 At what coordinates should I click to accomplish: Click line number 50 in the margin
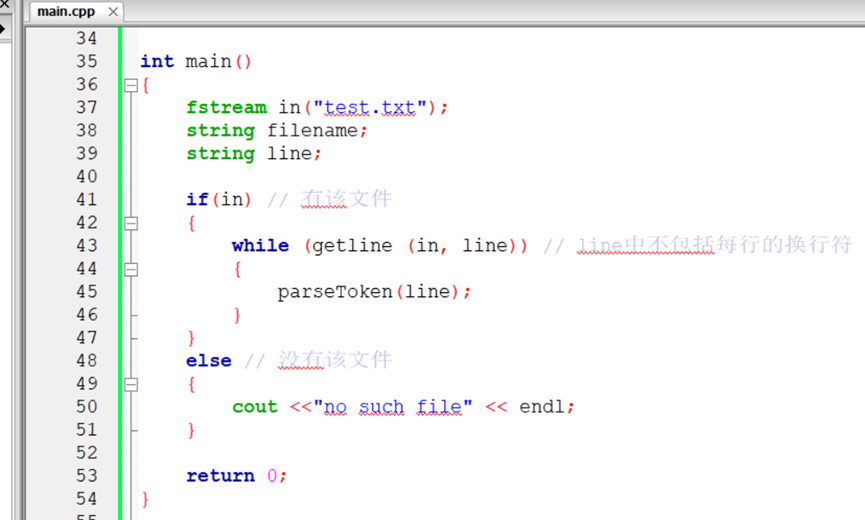[x=87, y=406]
